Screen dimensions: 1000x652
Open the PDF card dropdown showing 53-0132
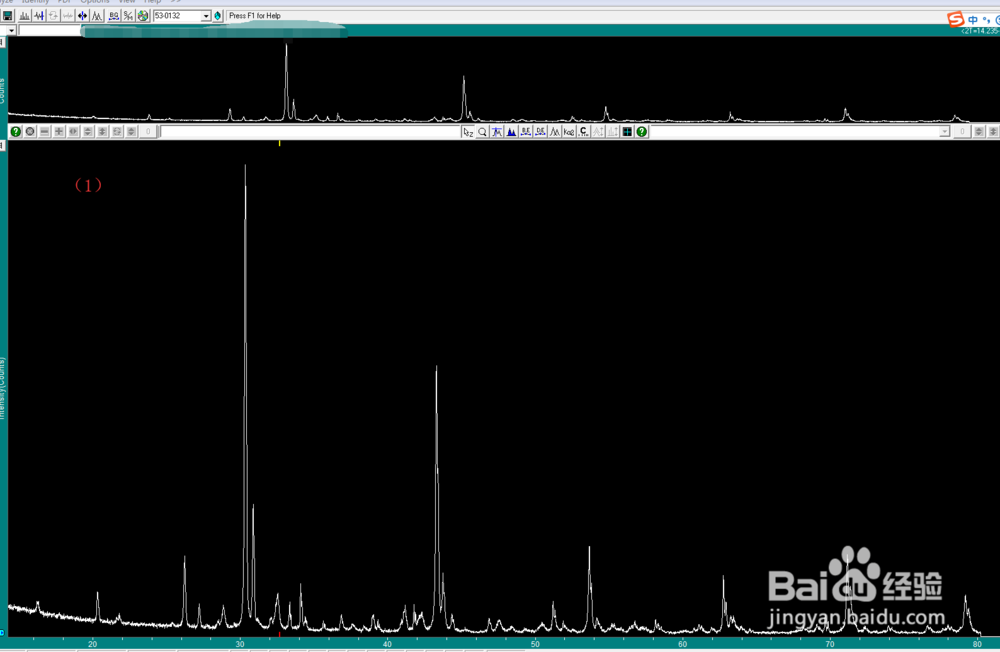click(x=205, y=16)
